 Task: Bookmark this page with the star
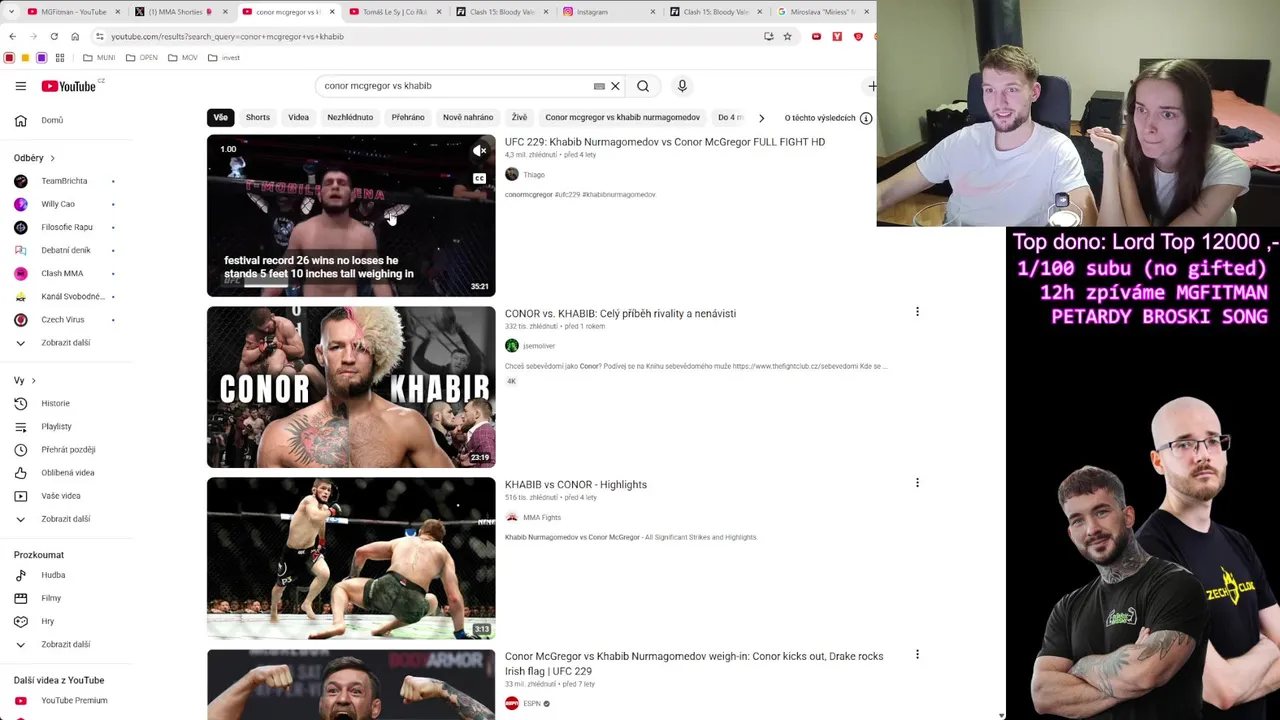(x=787, y=36)
